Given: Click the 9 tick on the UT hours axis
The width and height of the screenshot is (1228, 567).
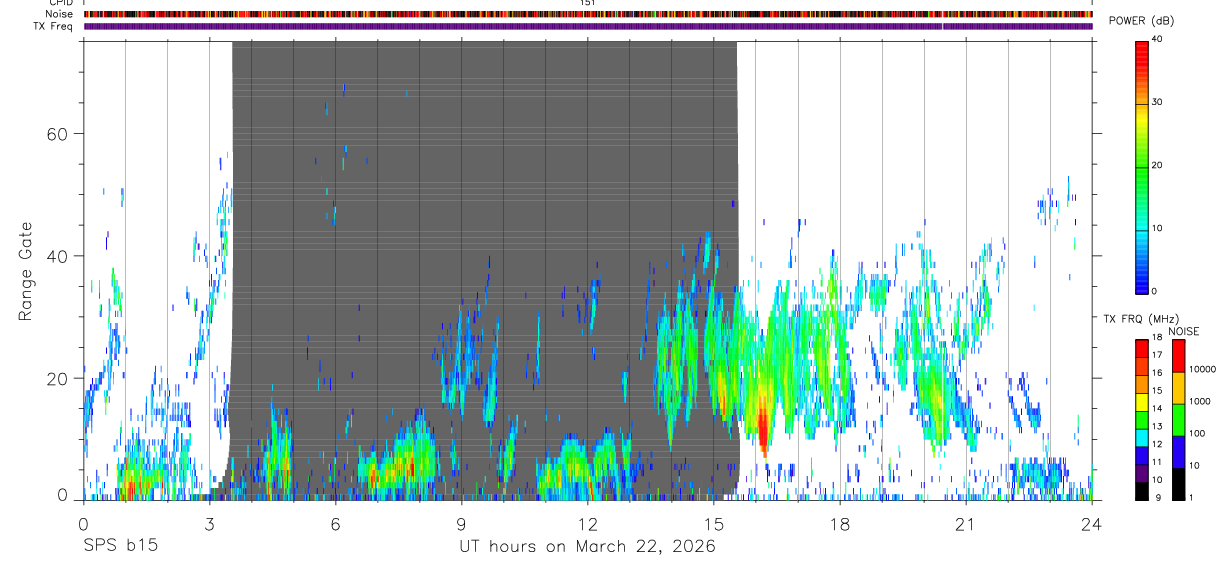Looking at the screenshot, I should coord(462,523).
